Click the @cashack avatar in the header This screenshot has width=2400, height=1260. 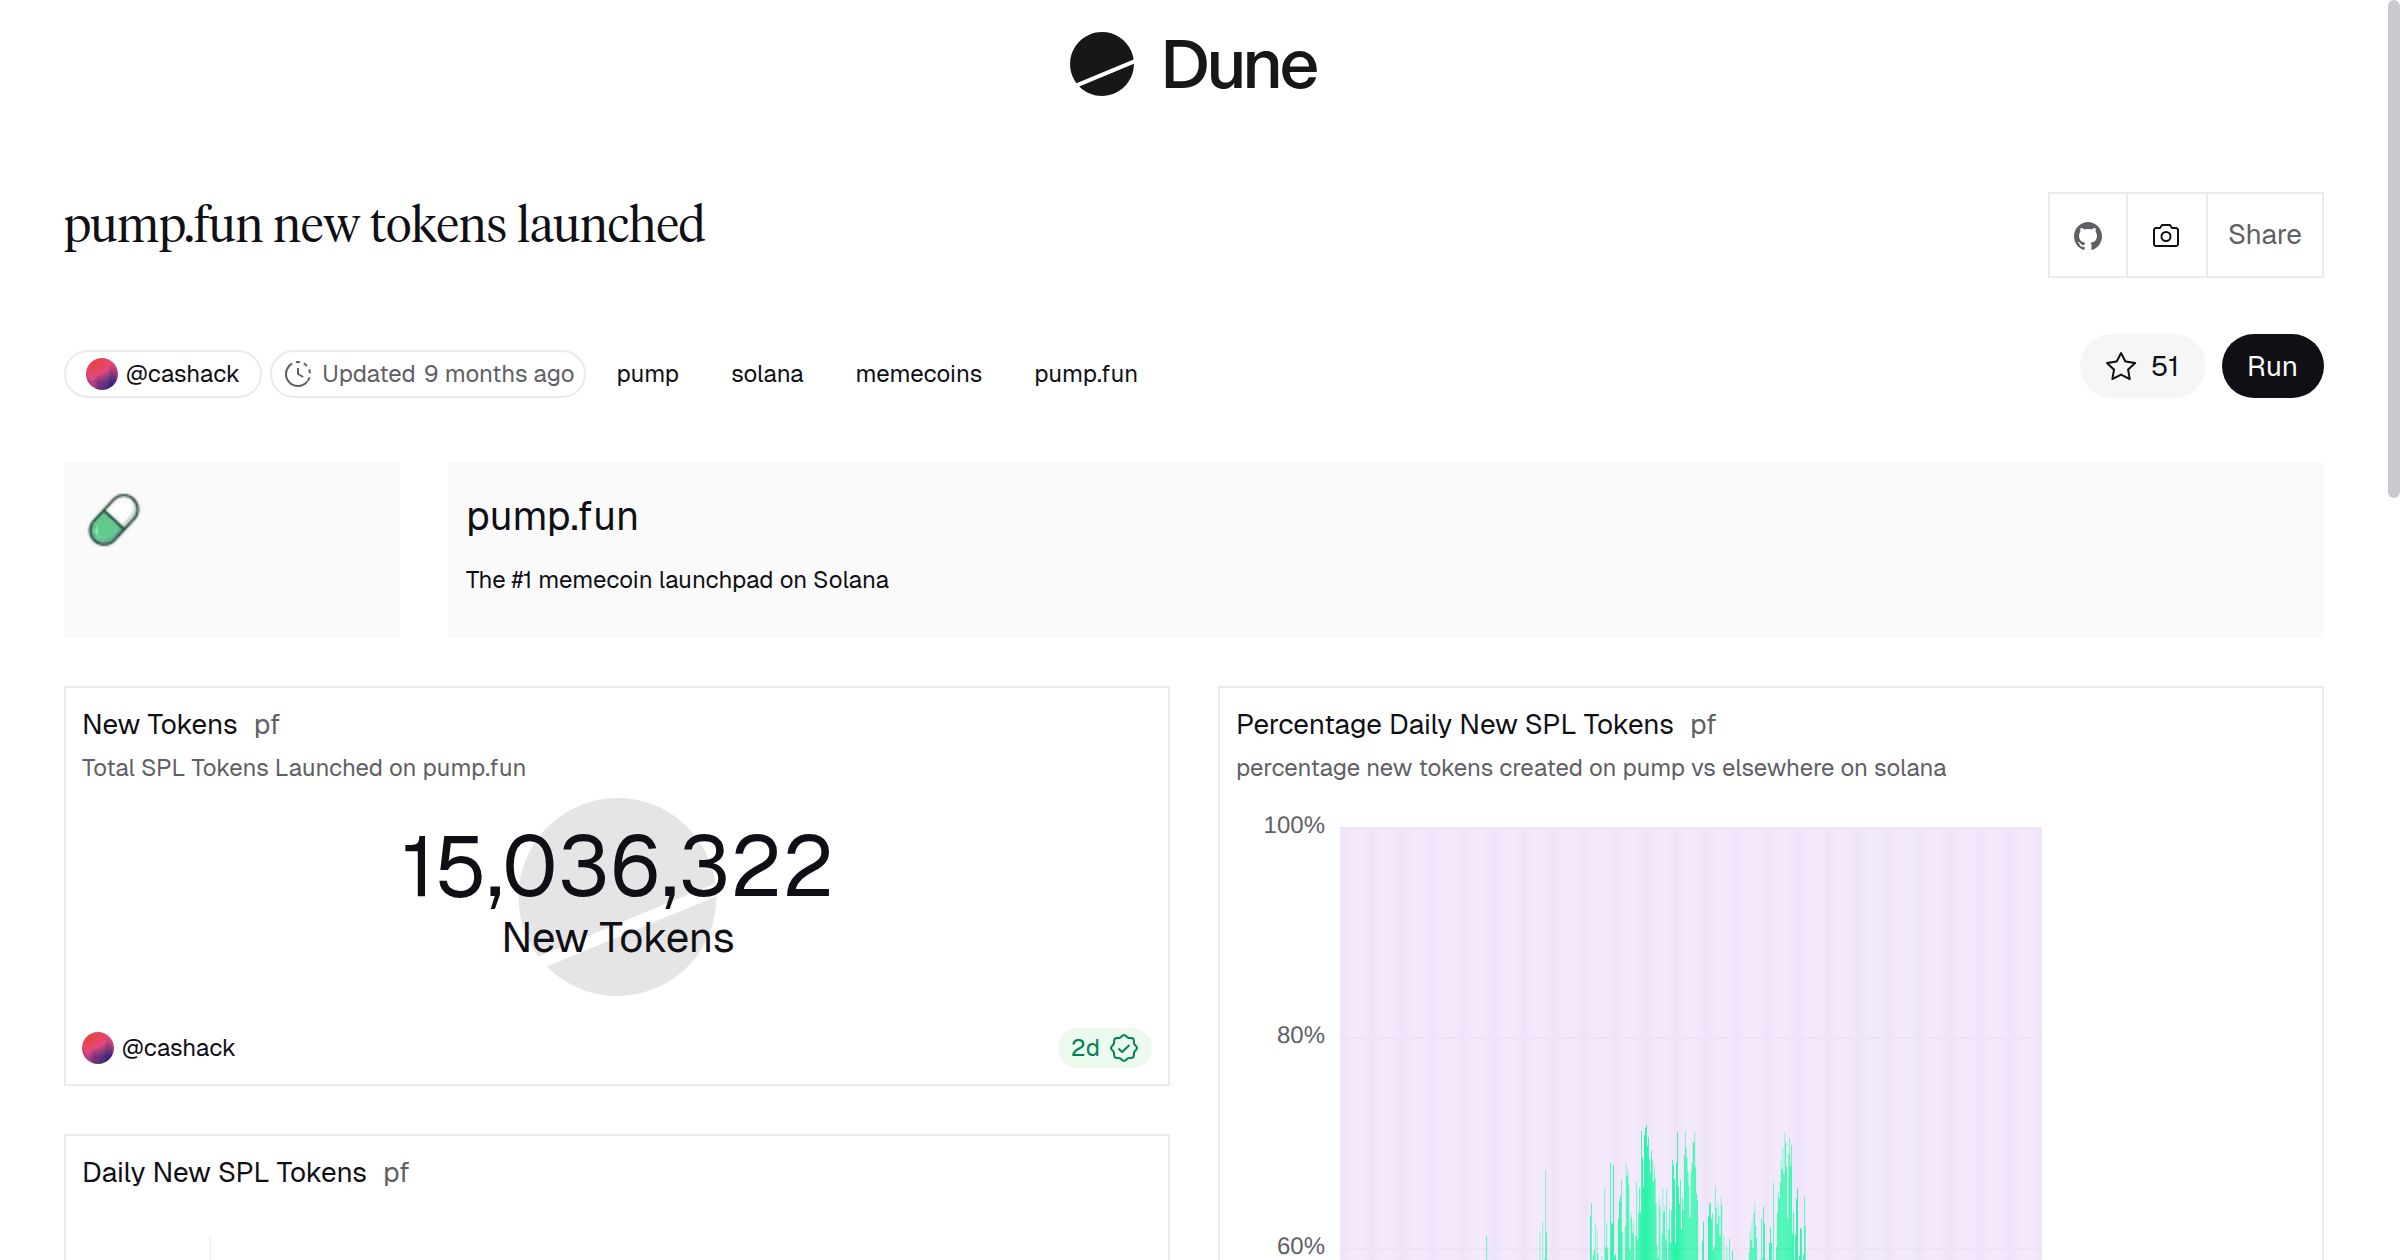(x=103, y=373)
